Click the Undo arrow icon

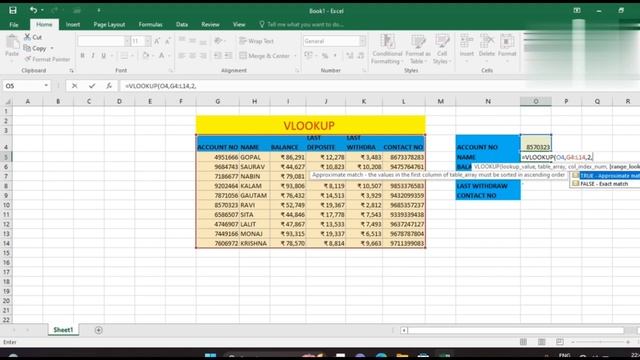coord(33,10)
